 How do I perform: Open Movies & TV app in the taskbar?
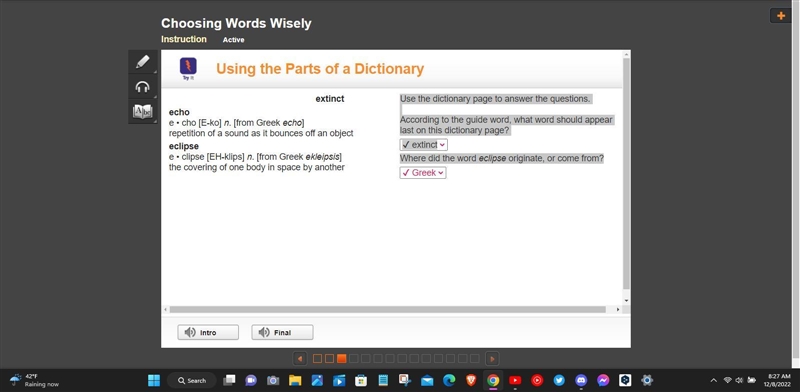(339, 380)
